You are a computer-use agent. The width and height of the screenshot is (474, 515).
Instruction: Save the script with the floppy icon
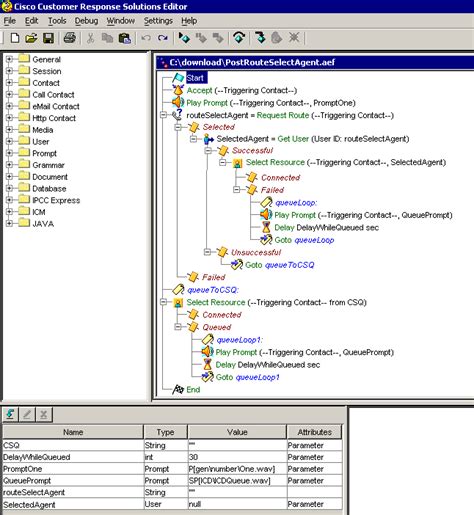[49, 38]
